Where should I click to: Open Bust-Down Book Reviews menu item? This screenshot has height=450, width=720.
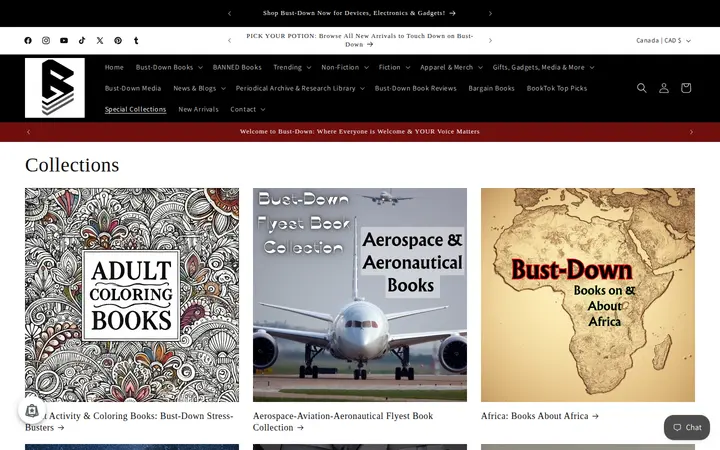click(416, 88)
